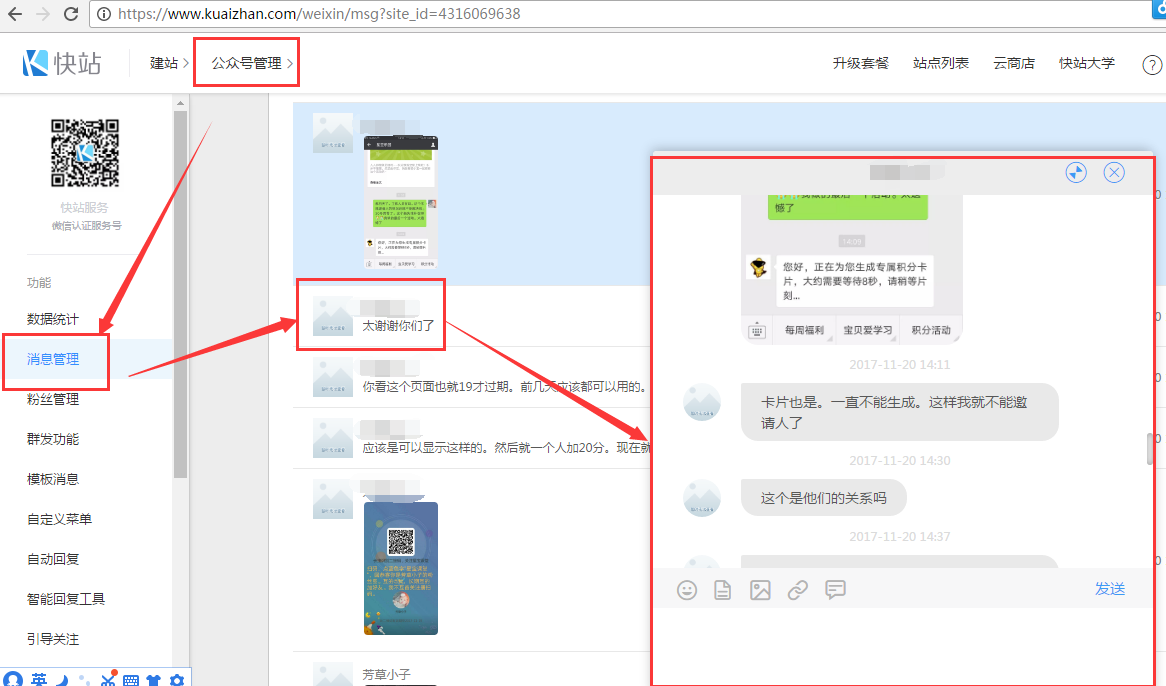Screen dimensions: 1166x686
Task: Click the round pin icon in chat header
Action: pos(1076,172)
